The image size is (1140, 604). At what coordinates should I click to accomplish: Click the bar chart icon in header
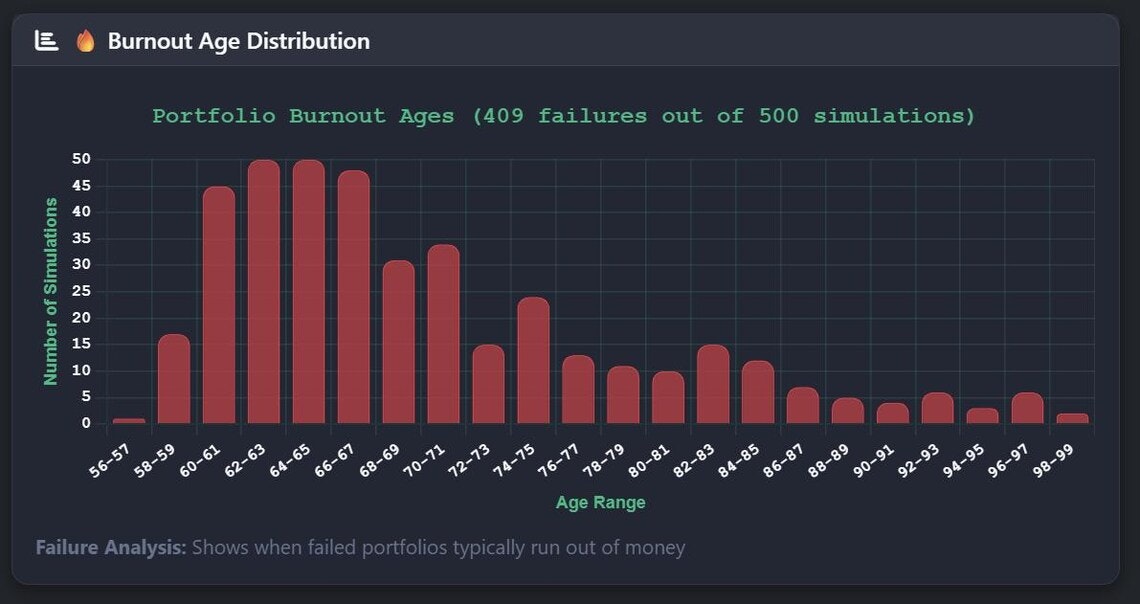(x=47, y=41)
